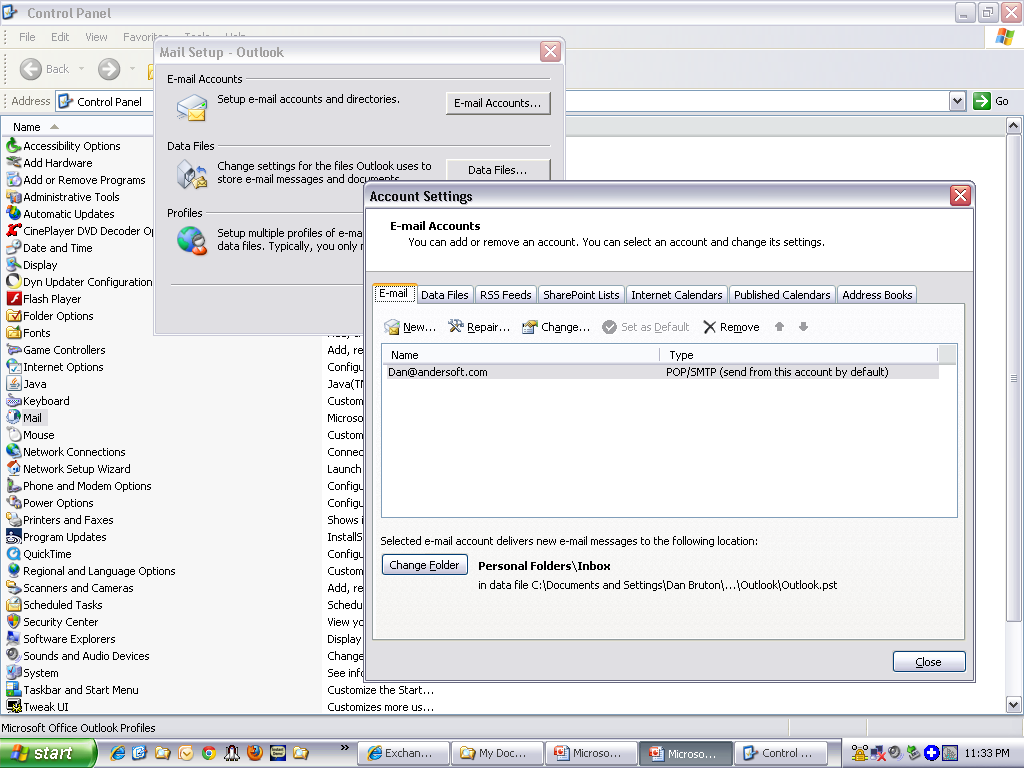
Task: Open the Date and Time icon
Action: tap(14, 248)
